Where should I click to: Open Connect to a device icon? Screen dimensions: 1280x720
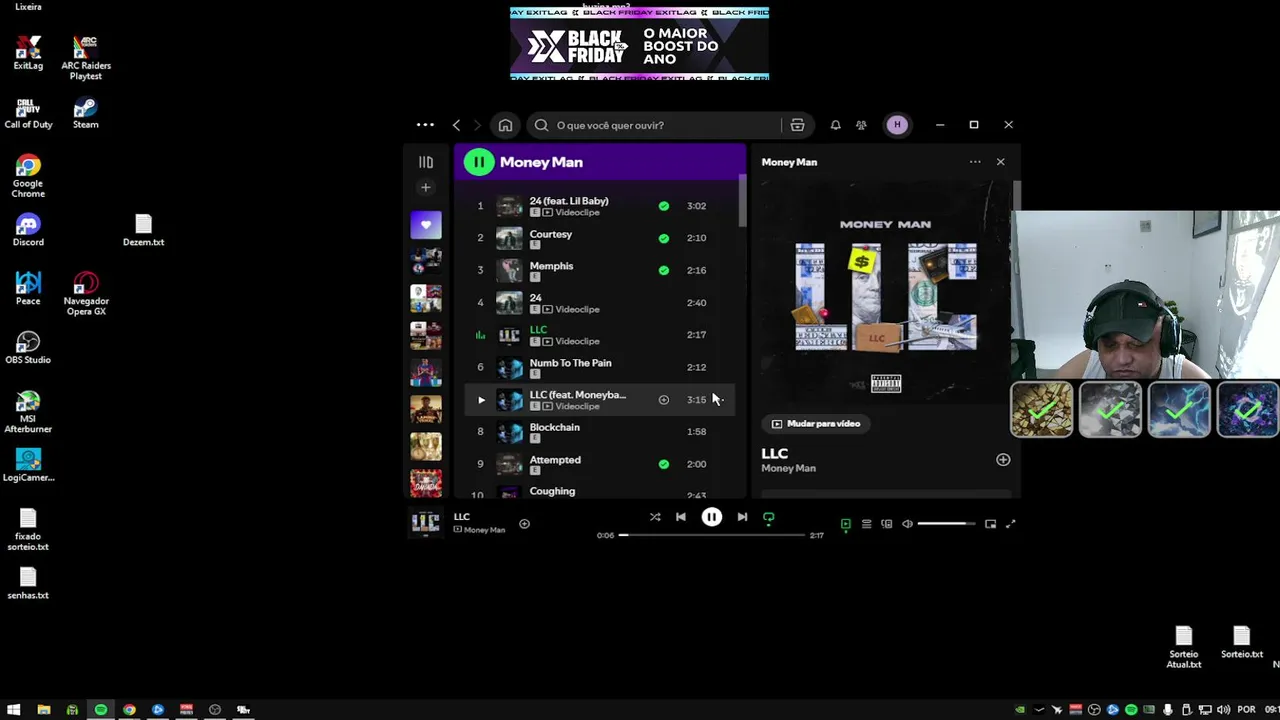click(887, 524)
